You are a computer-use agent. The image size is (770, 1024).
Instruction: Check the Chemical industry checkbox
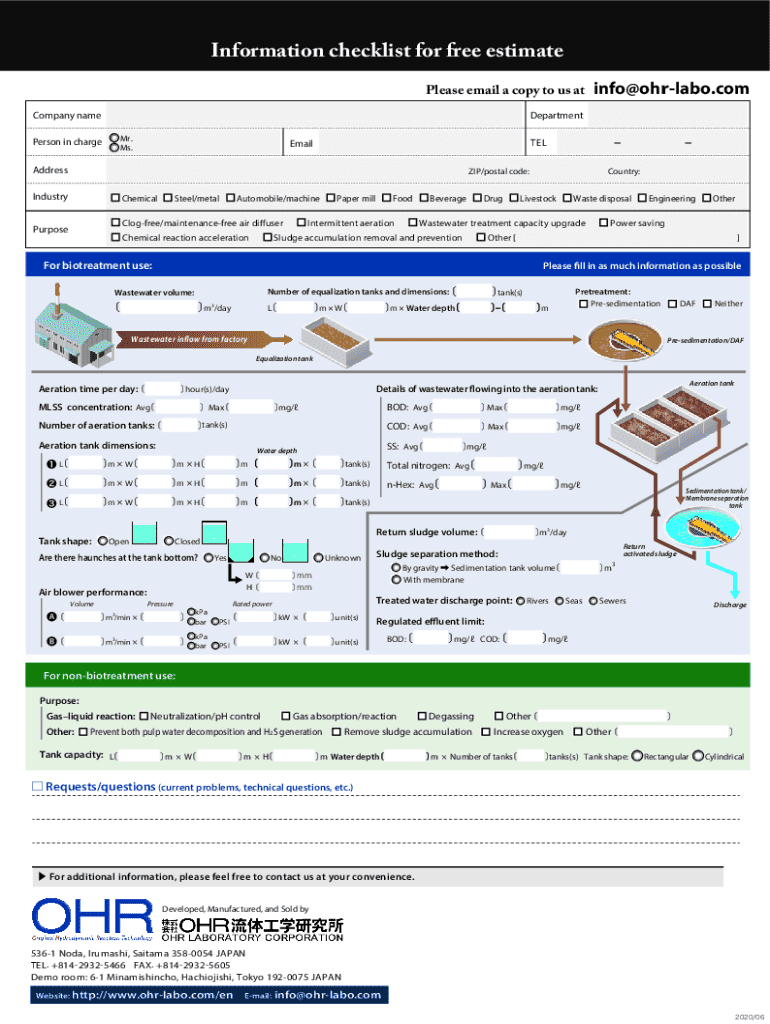coord(115,198)
